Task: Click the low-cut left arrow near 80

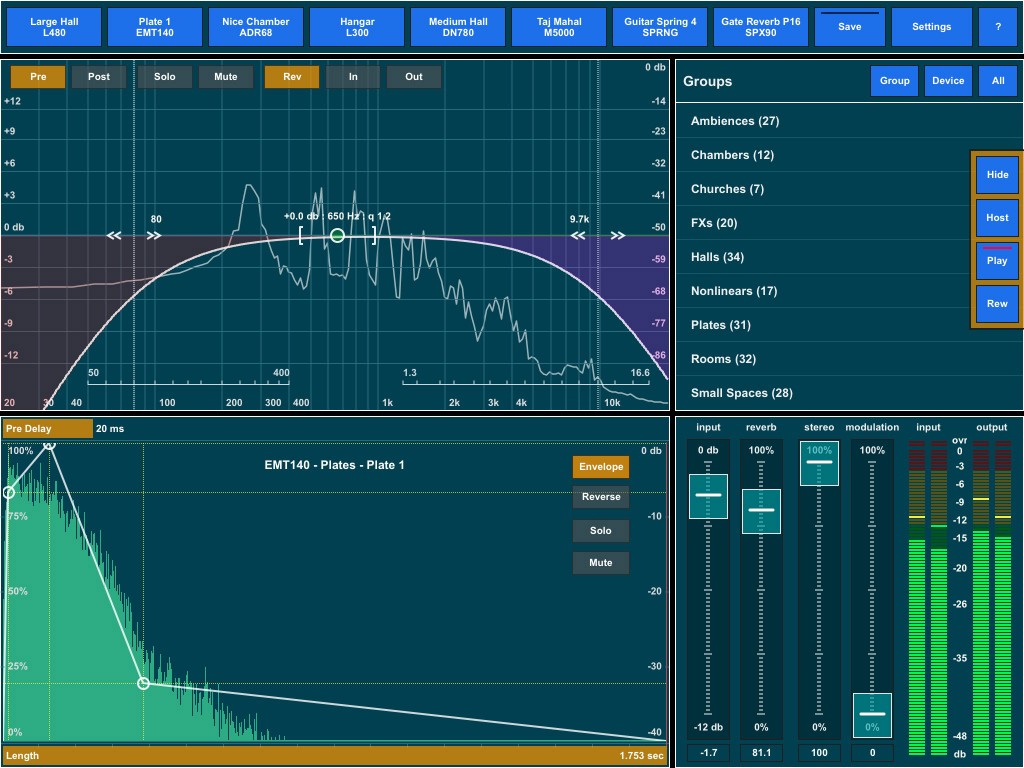Action: (114, 236)
